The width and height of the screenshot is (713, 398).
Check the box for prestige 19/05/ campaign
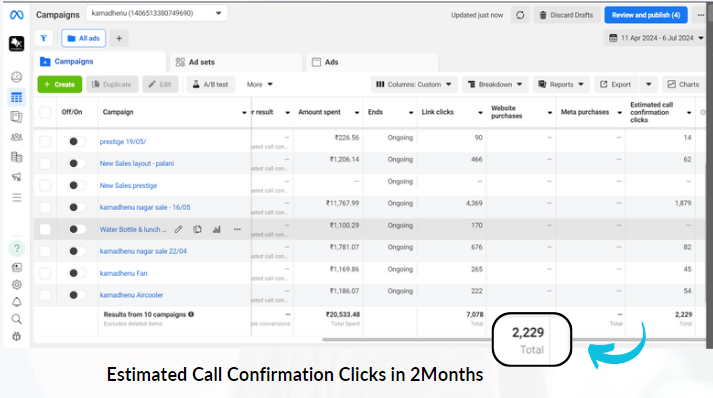click(45, 141)
